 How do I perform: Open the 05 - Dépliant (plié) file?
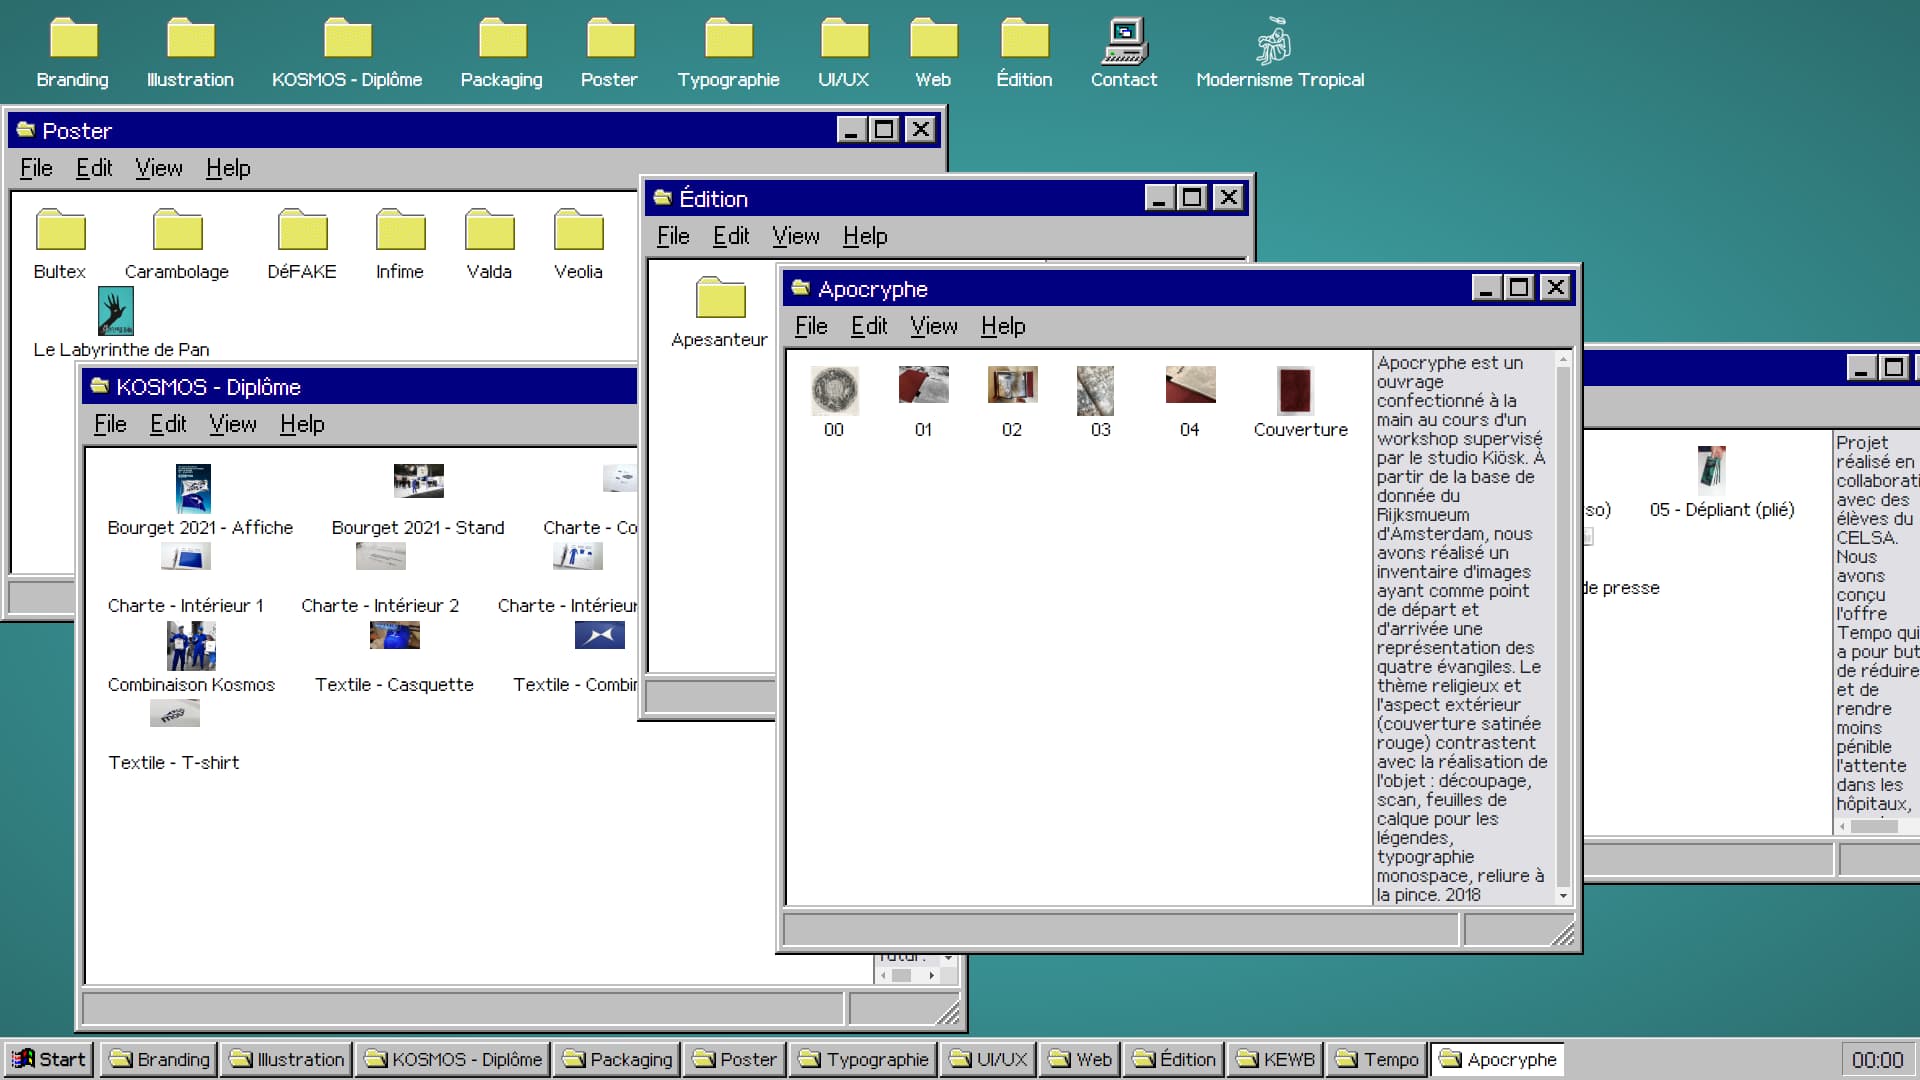[1711, 468]
